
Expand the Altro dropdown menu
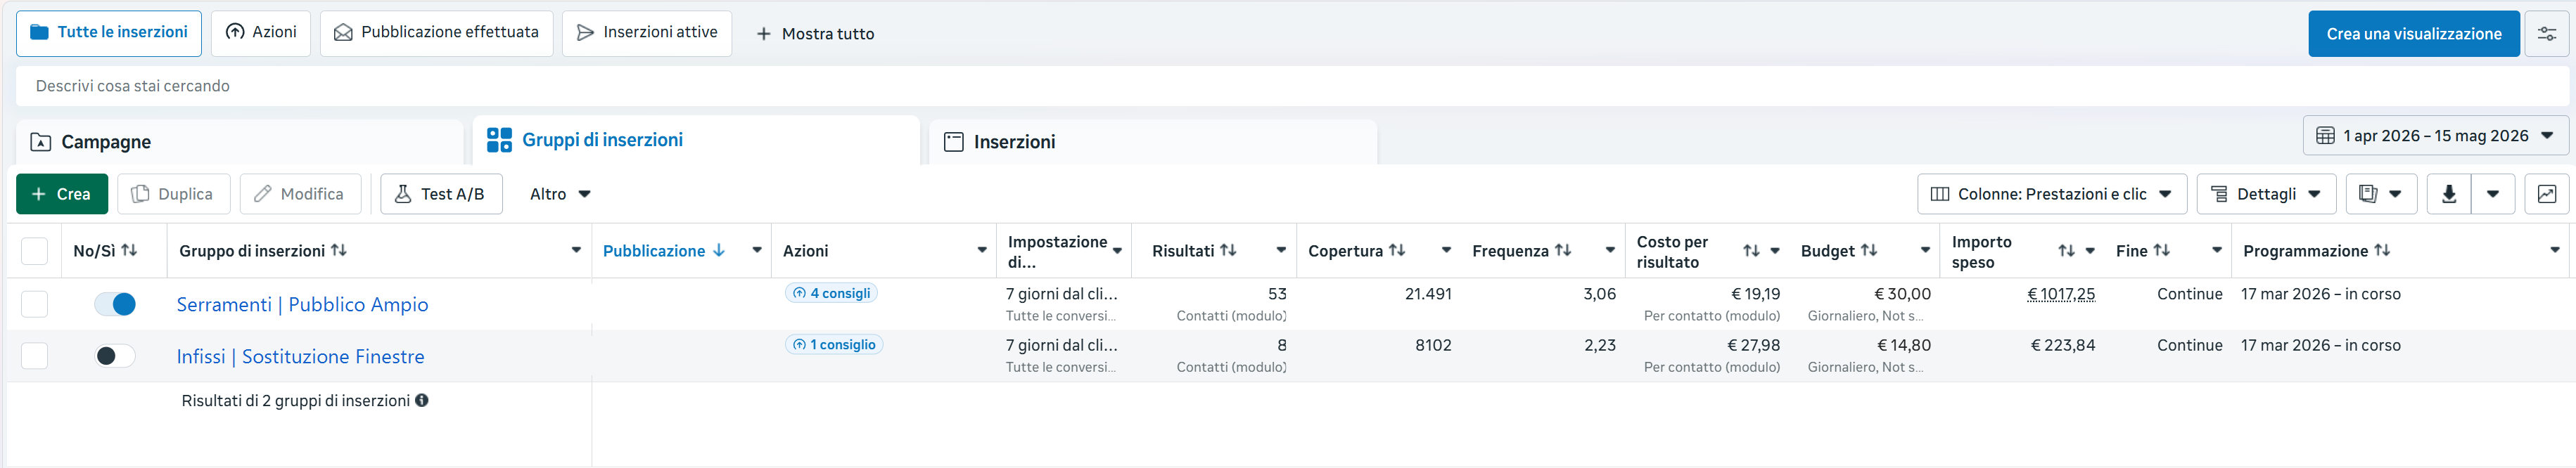click(x=560, y=194)
